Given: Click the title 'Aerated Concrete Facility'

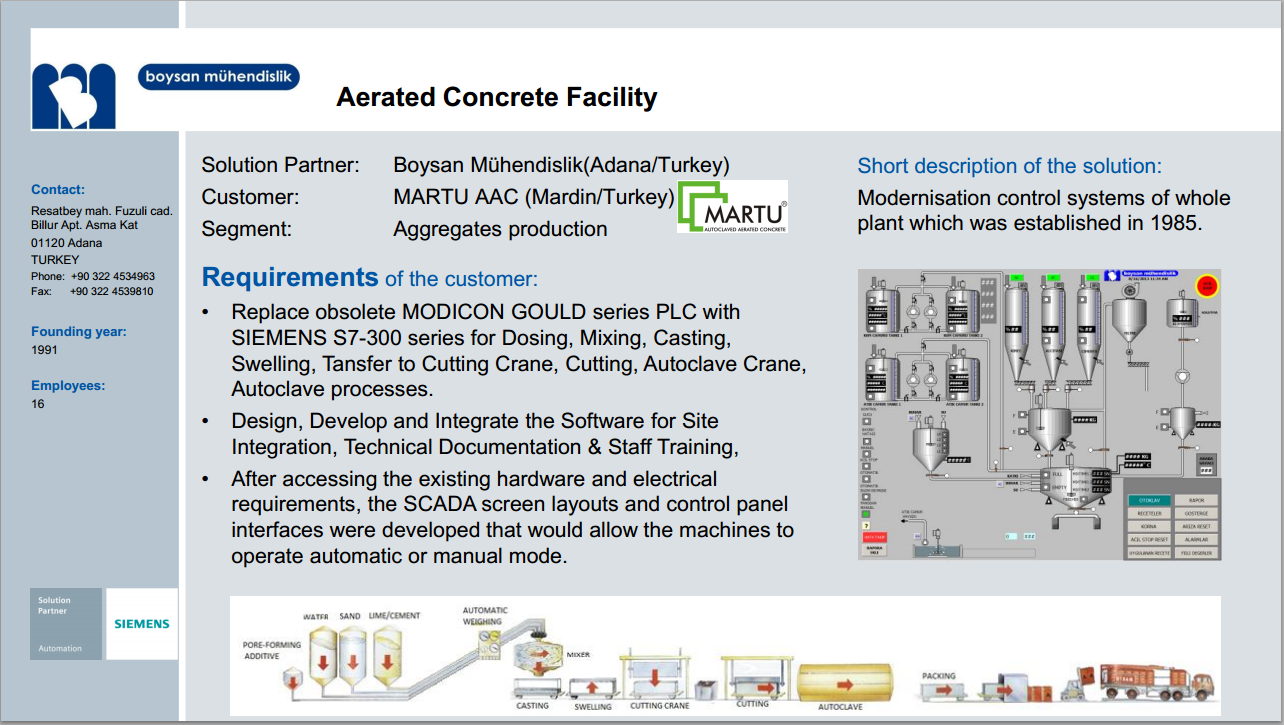Looking at the screenshot, I should (x=496, y=97).
